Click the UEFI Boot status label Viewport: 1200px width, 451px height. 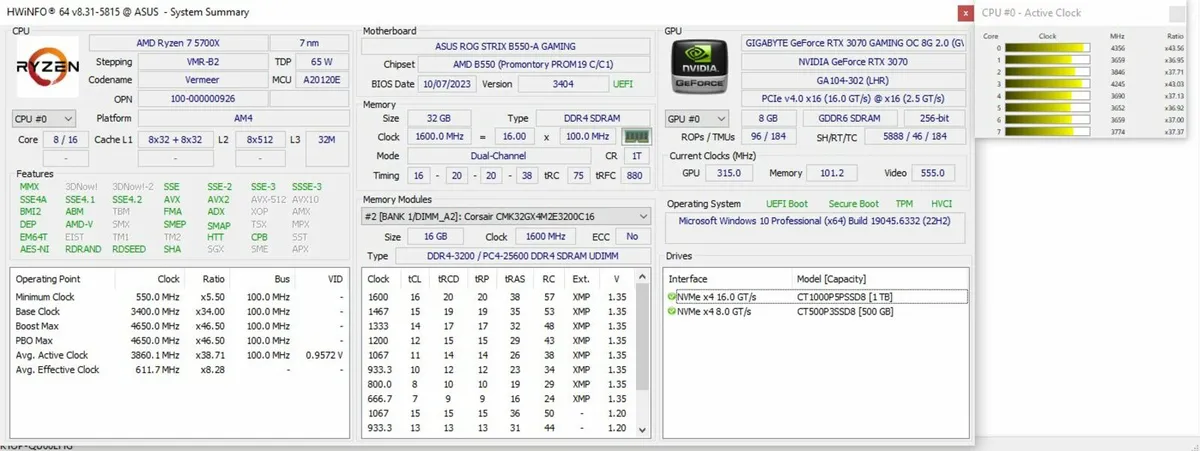pos(788,203)
